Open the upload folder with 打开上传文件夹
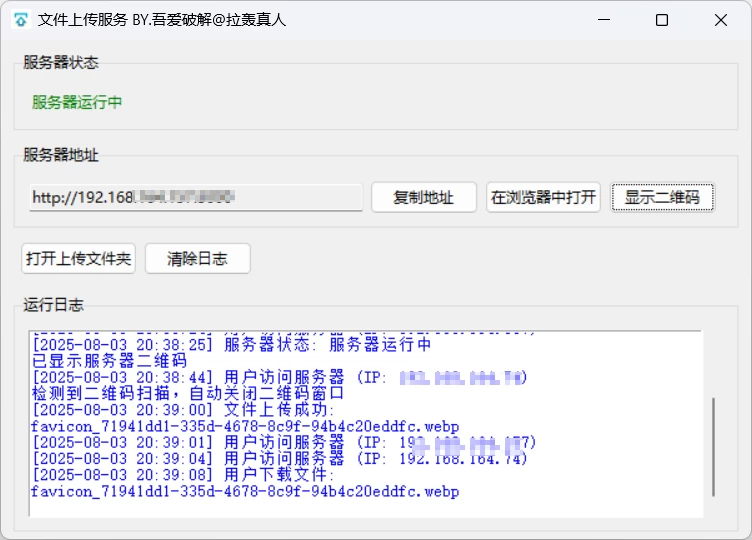Image resolution: width=752 pixels, height=540 pixels. (x=79, y=258)
